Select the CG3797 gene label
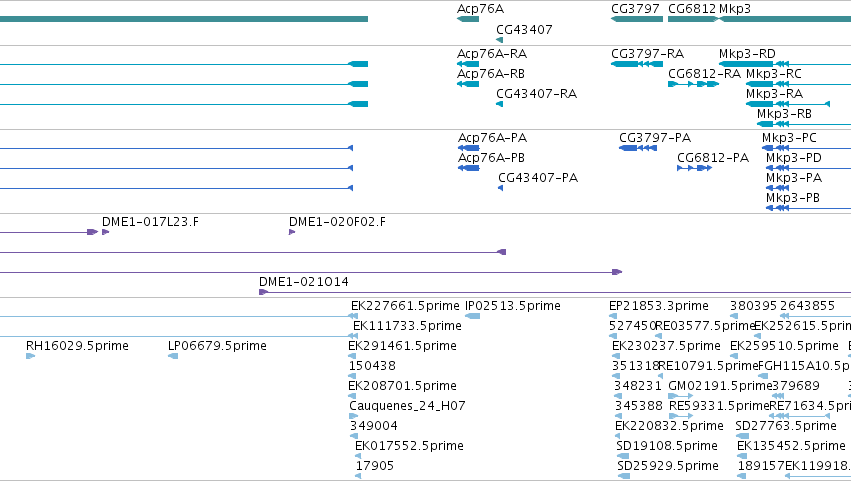The width and height of the screenshot is (851, 481). pos(635,9)
